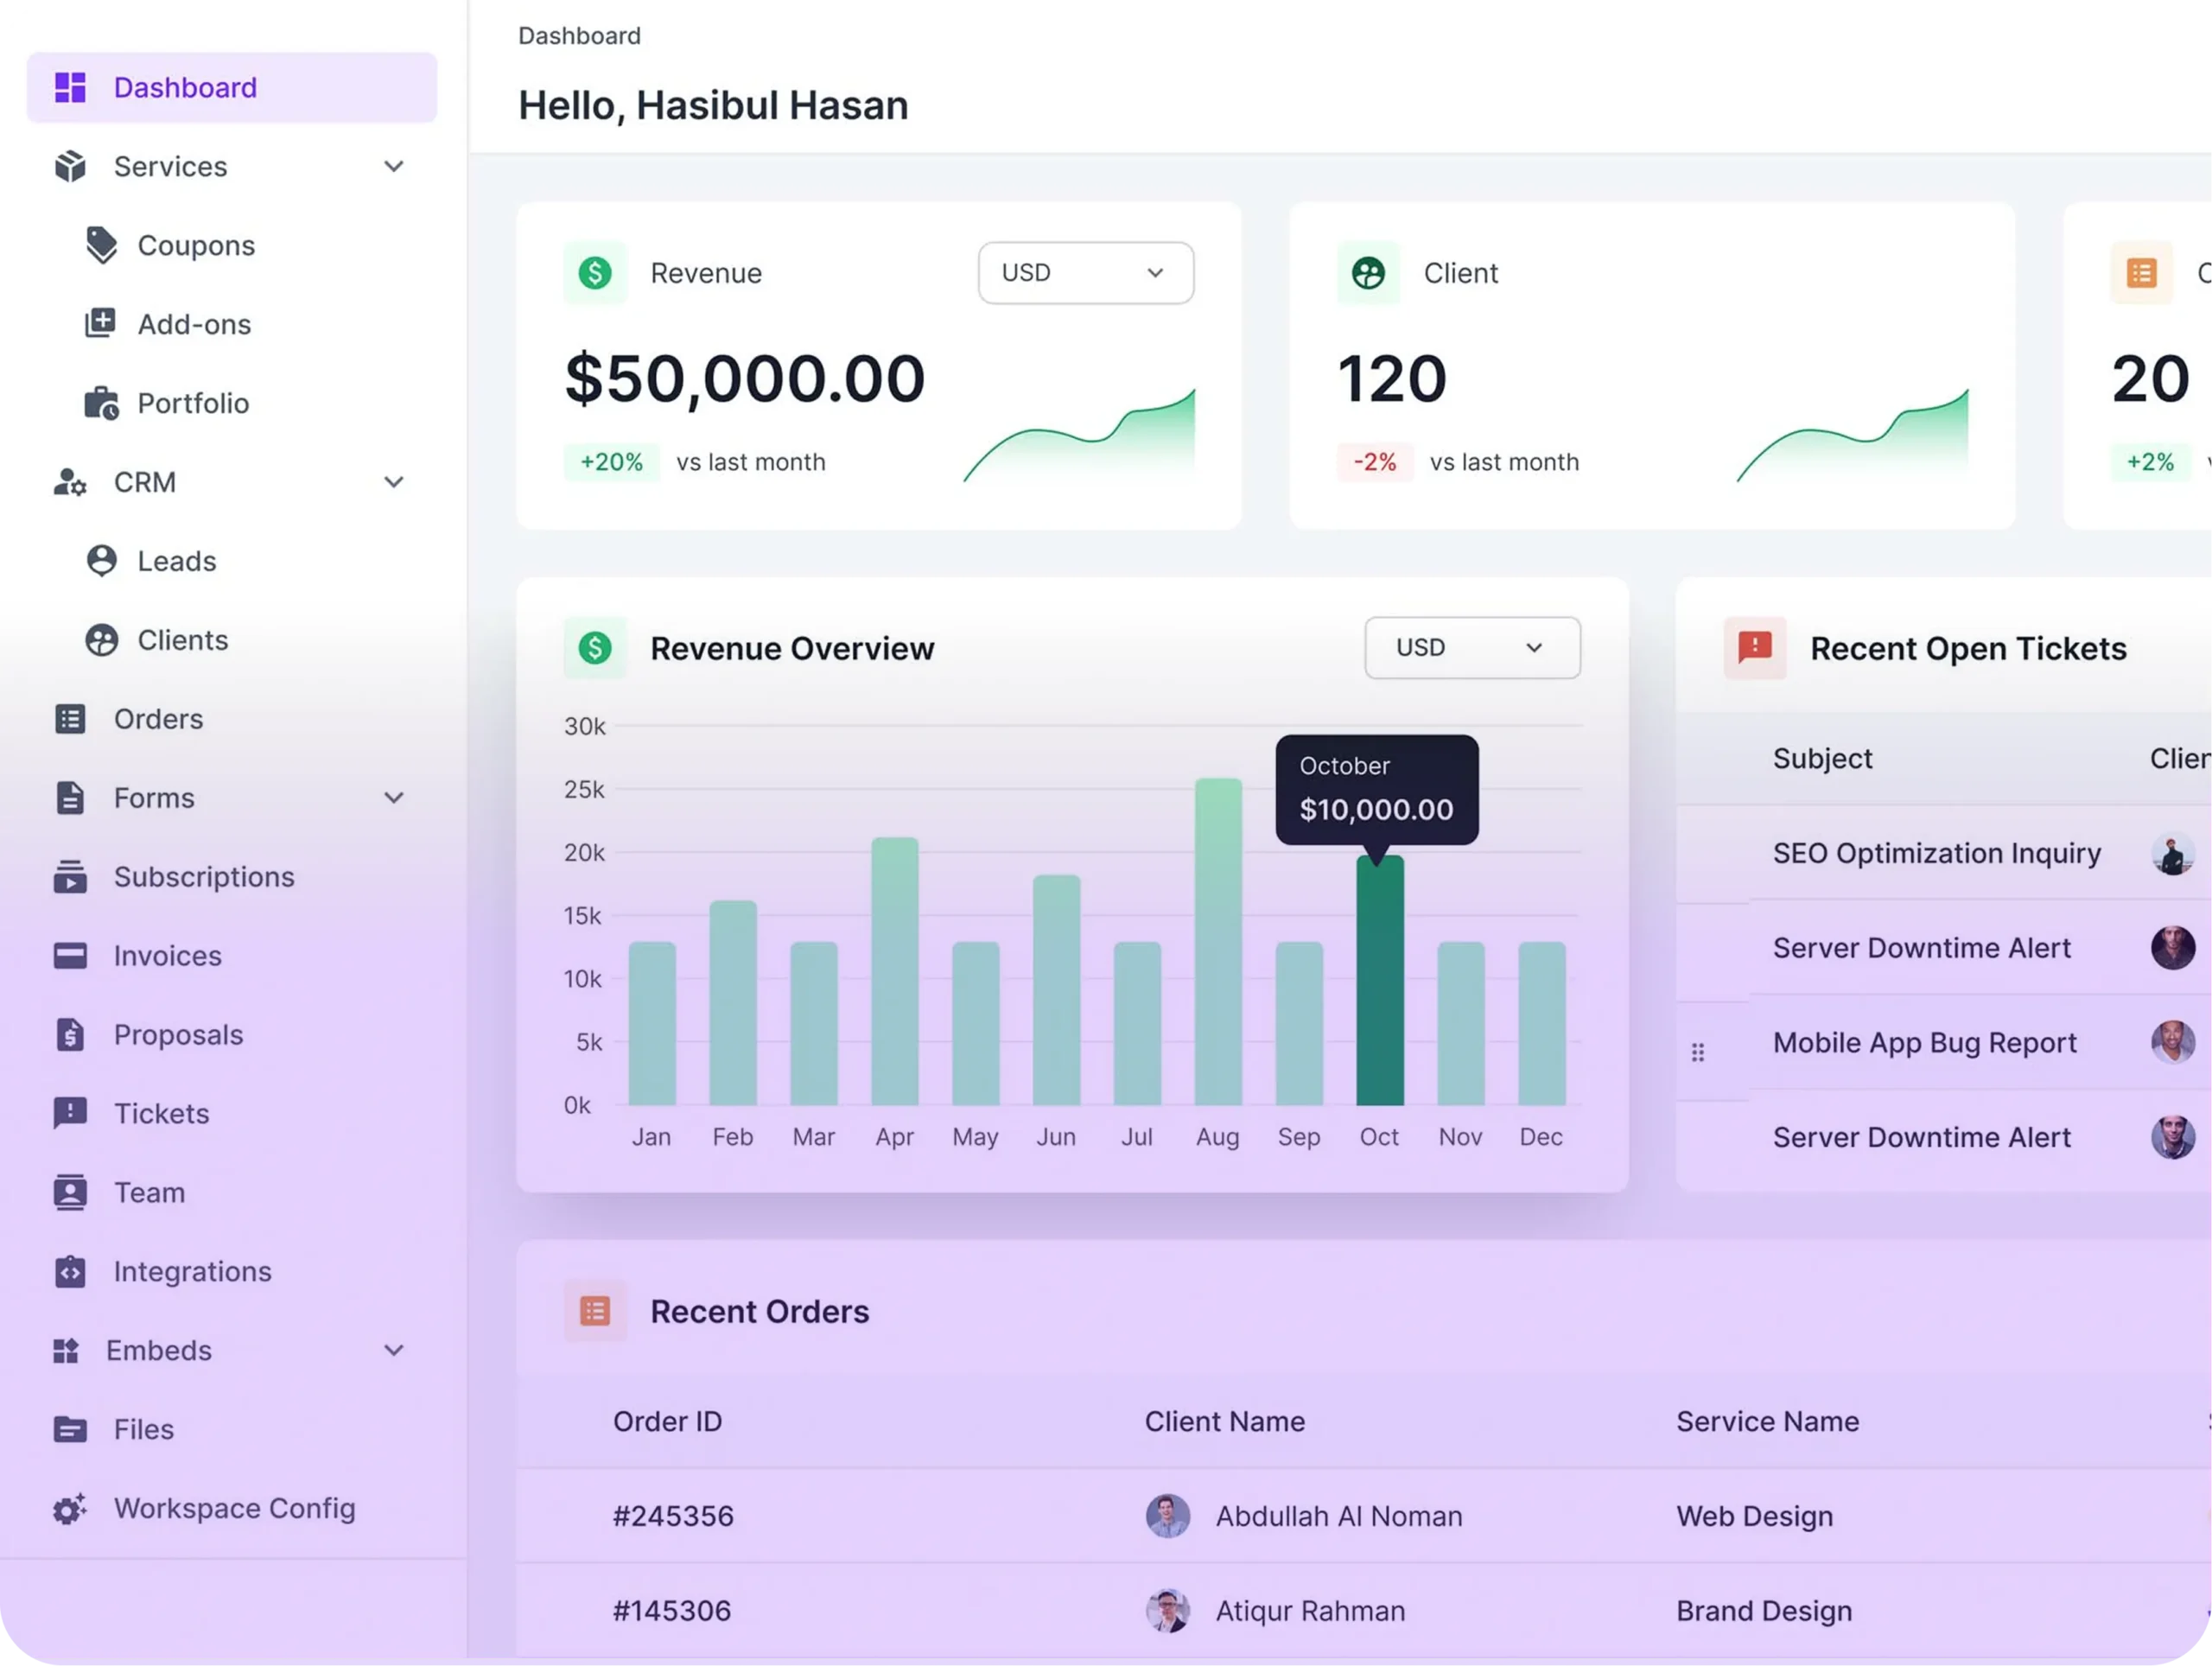Viewport: 2212px width, 1666px height.
Task: Select the highlighted October bar in chart
Action: (1379, 980)
